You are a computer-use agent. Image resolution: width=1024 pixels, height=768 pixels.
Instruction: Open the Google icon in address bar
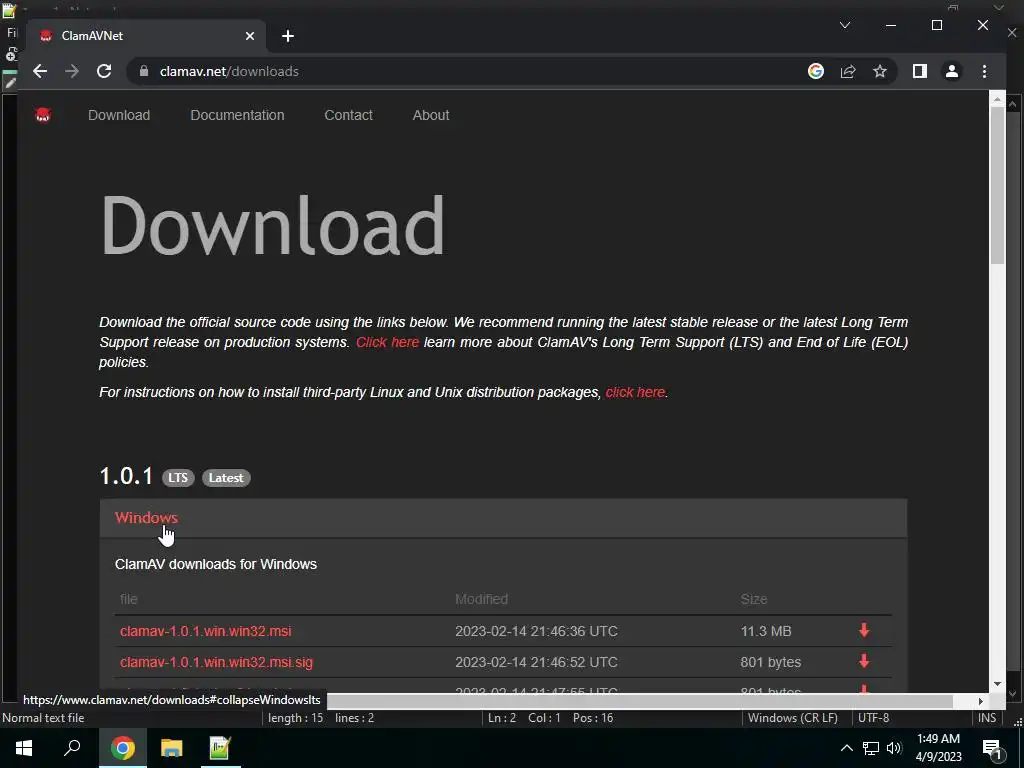pos(816,71)
